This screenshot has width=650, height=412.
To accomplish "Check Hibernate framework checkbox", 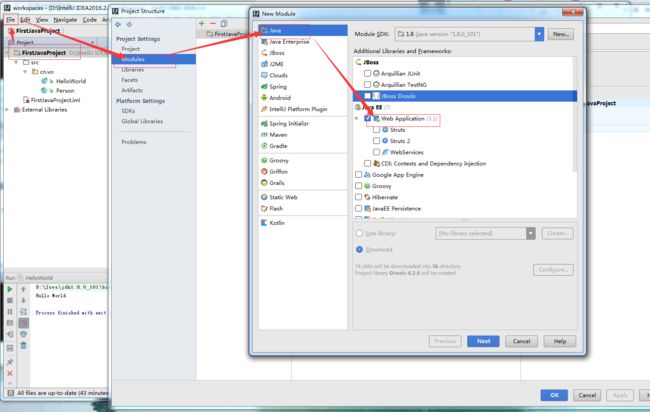I will pos(358,197).
